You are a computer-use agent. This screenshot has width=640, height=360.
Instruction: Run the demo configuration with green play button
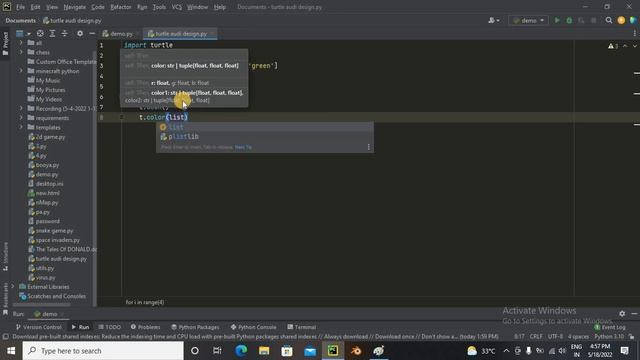(557, 20)
